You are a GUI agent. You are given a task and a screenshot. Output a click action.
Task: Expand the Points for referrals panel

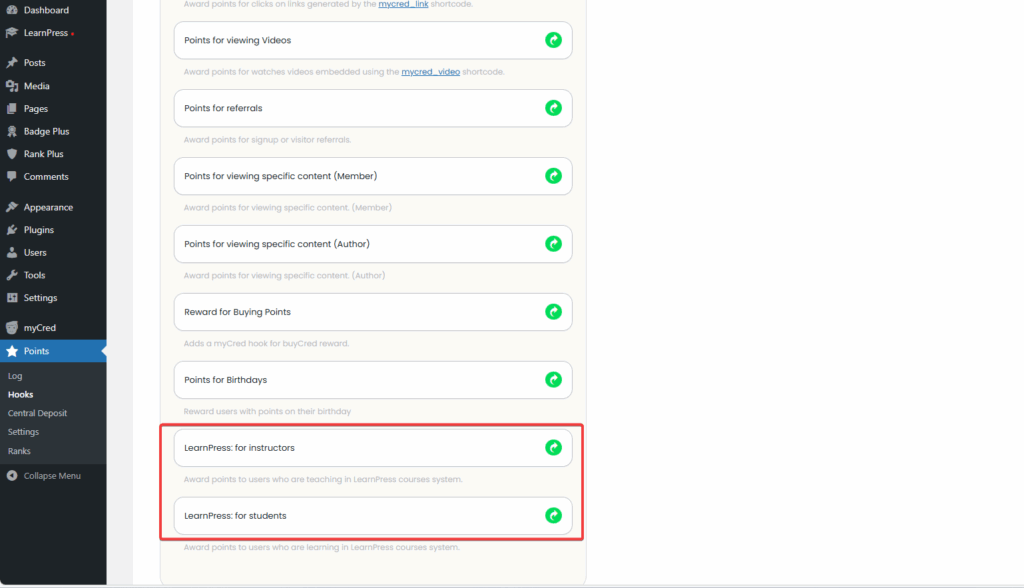point(373,108)
